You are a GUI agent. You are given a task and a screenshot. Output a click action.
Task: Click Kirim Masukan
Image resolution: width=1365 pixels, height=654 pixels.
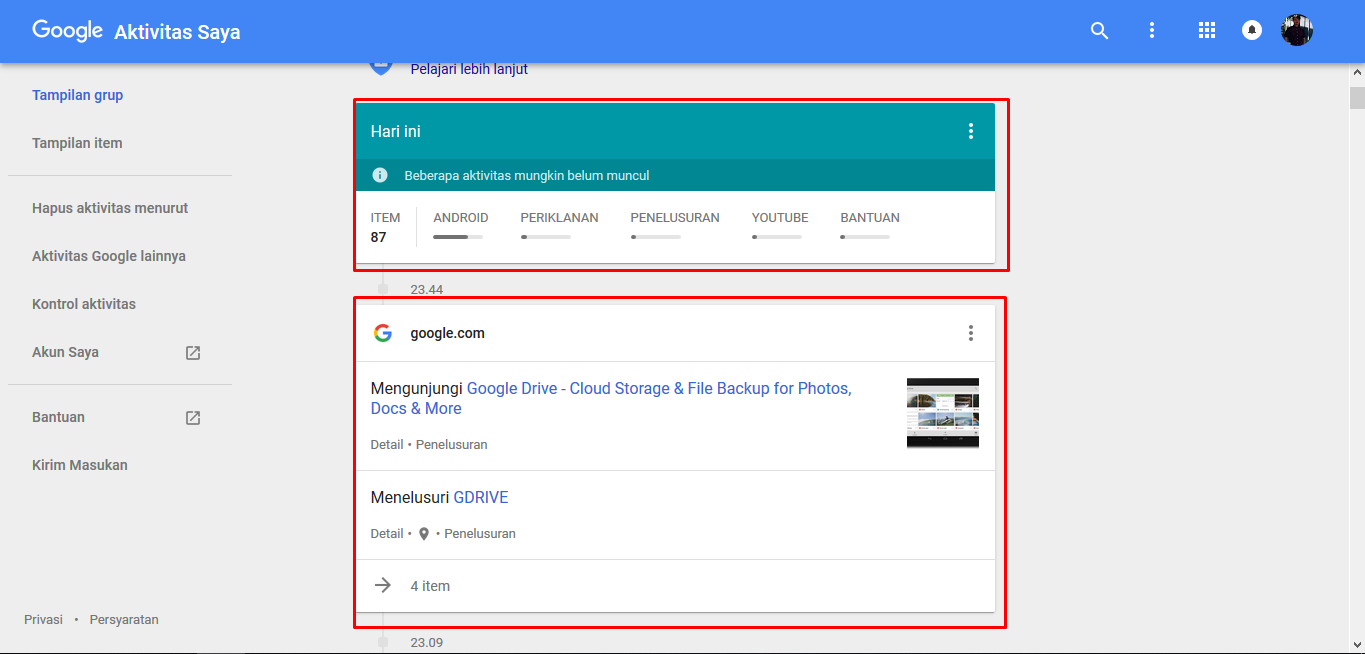coord(80,466)
